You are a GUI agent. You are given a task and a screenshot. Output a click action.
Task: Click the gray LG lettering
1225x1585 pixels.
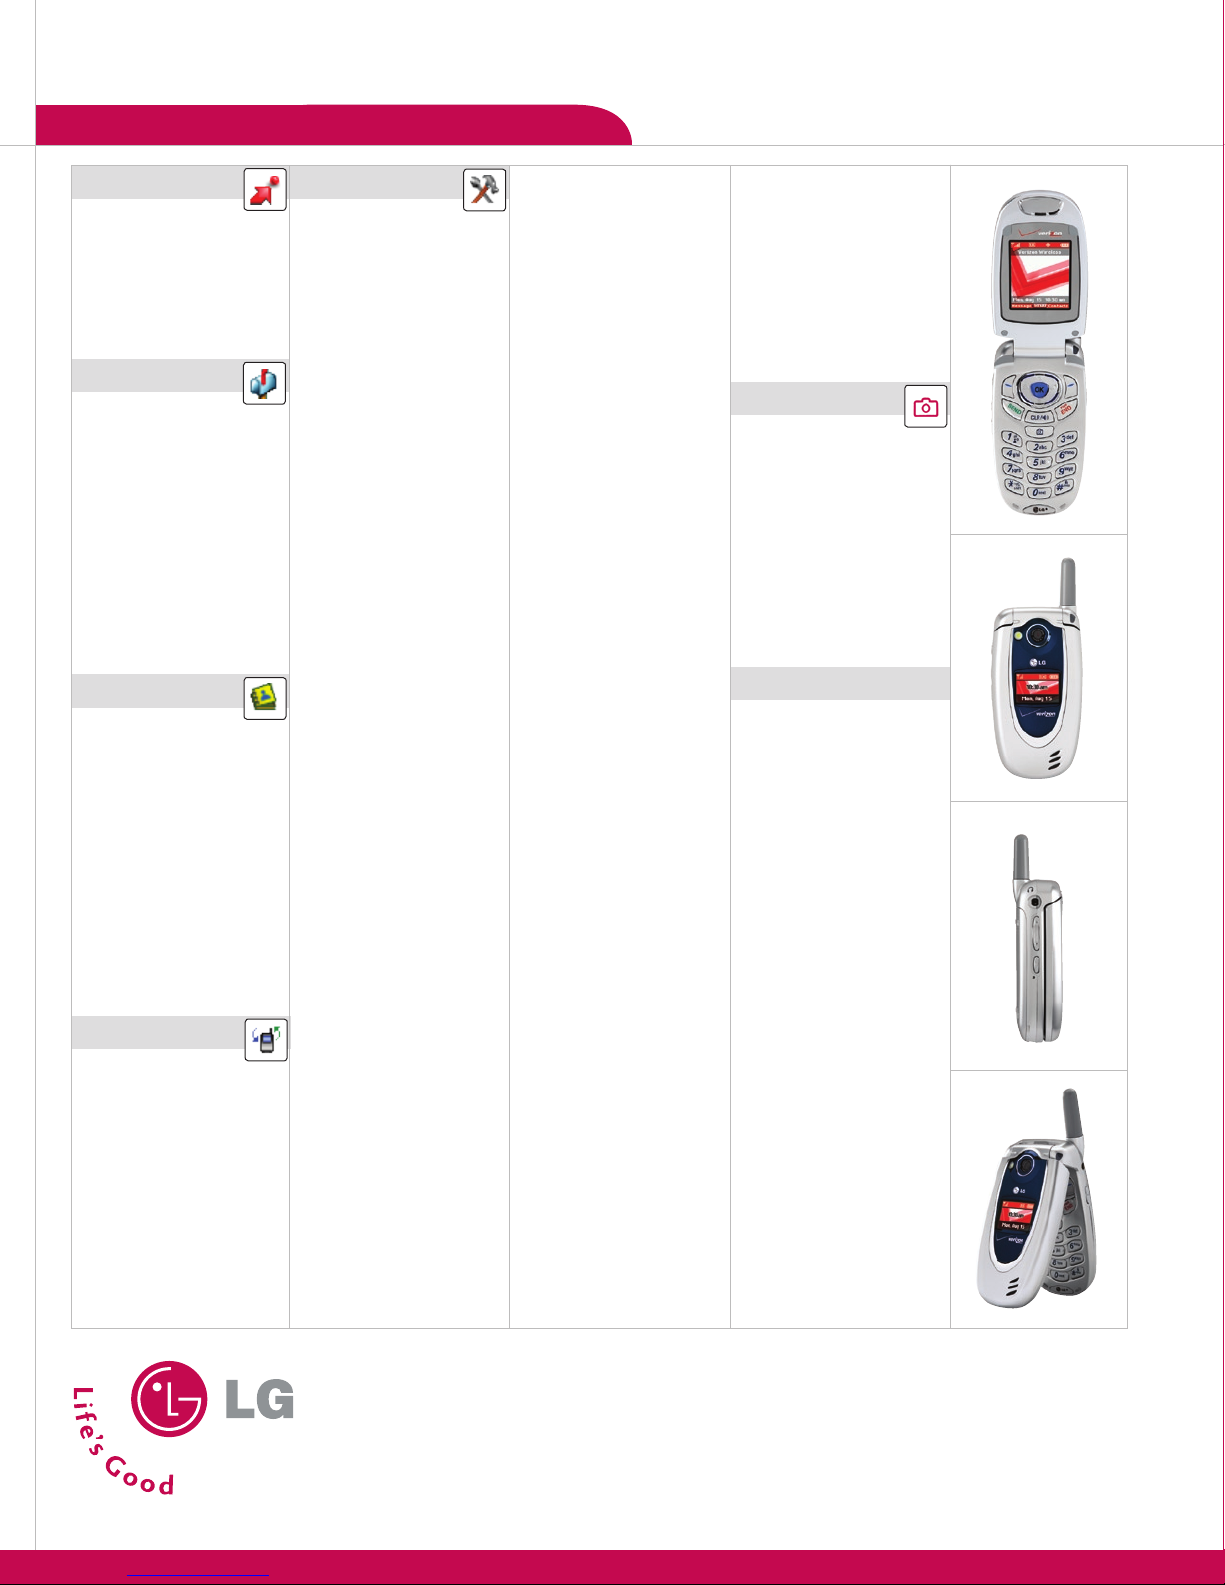click(260, 1399)
